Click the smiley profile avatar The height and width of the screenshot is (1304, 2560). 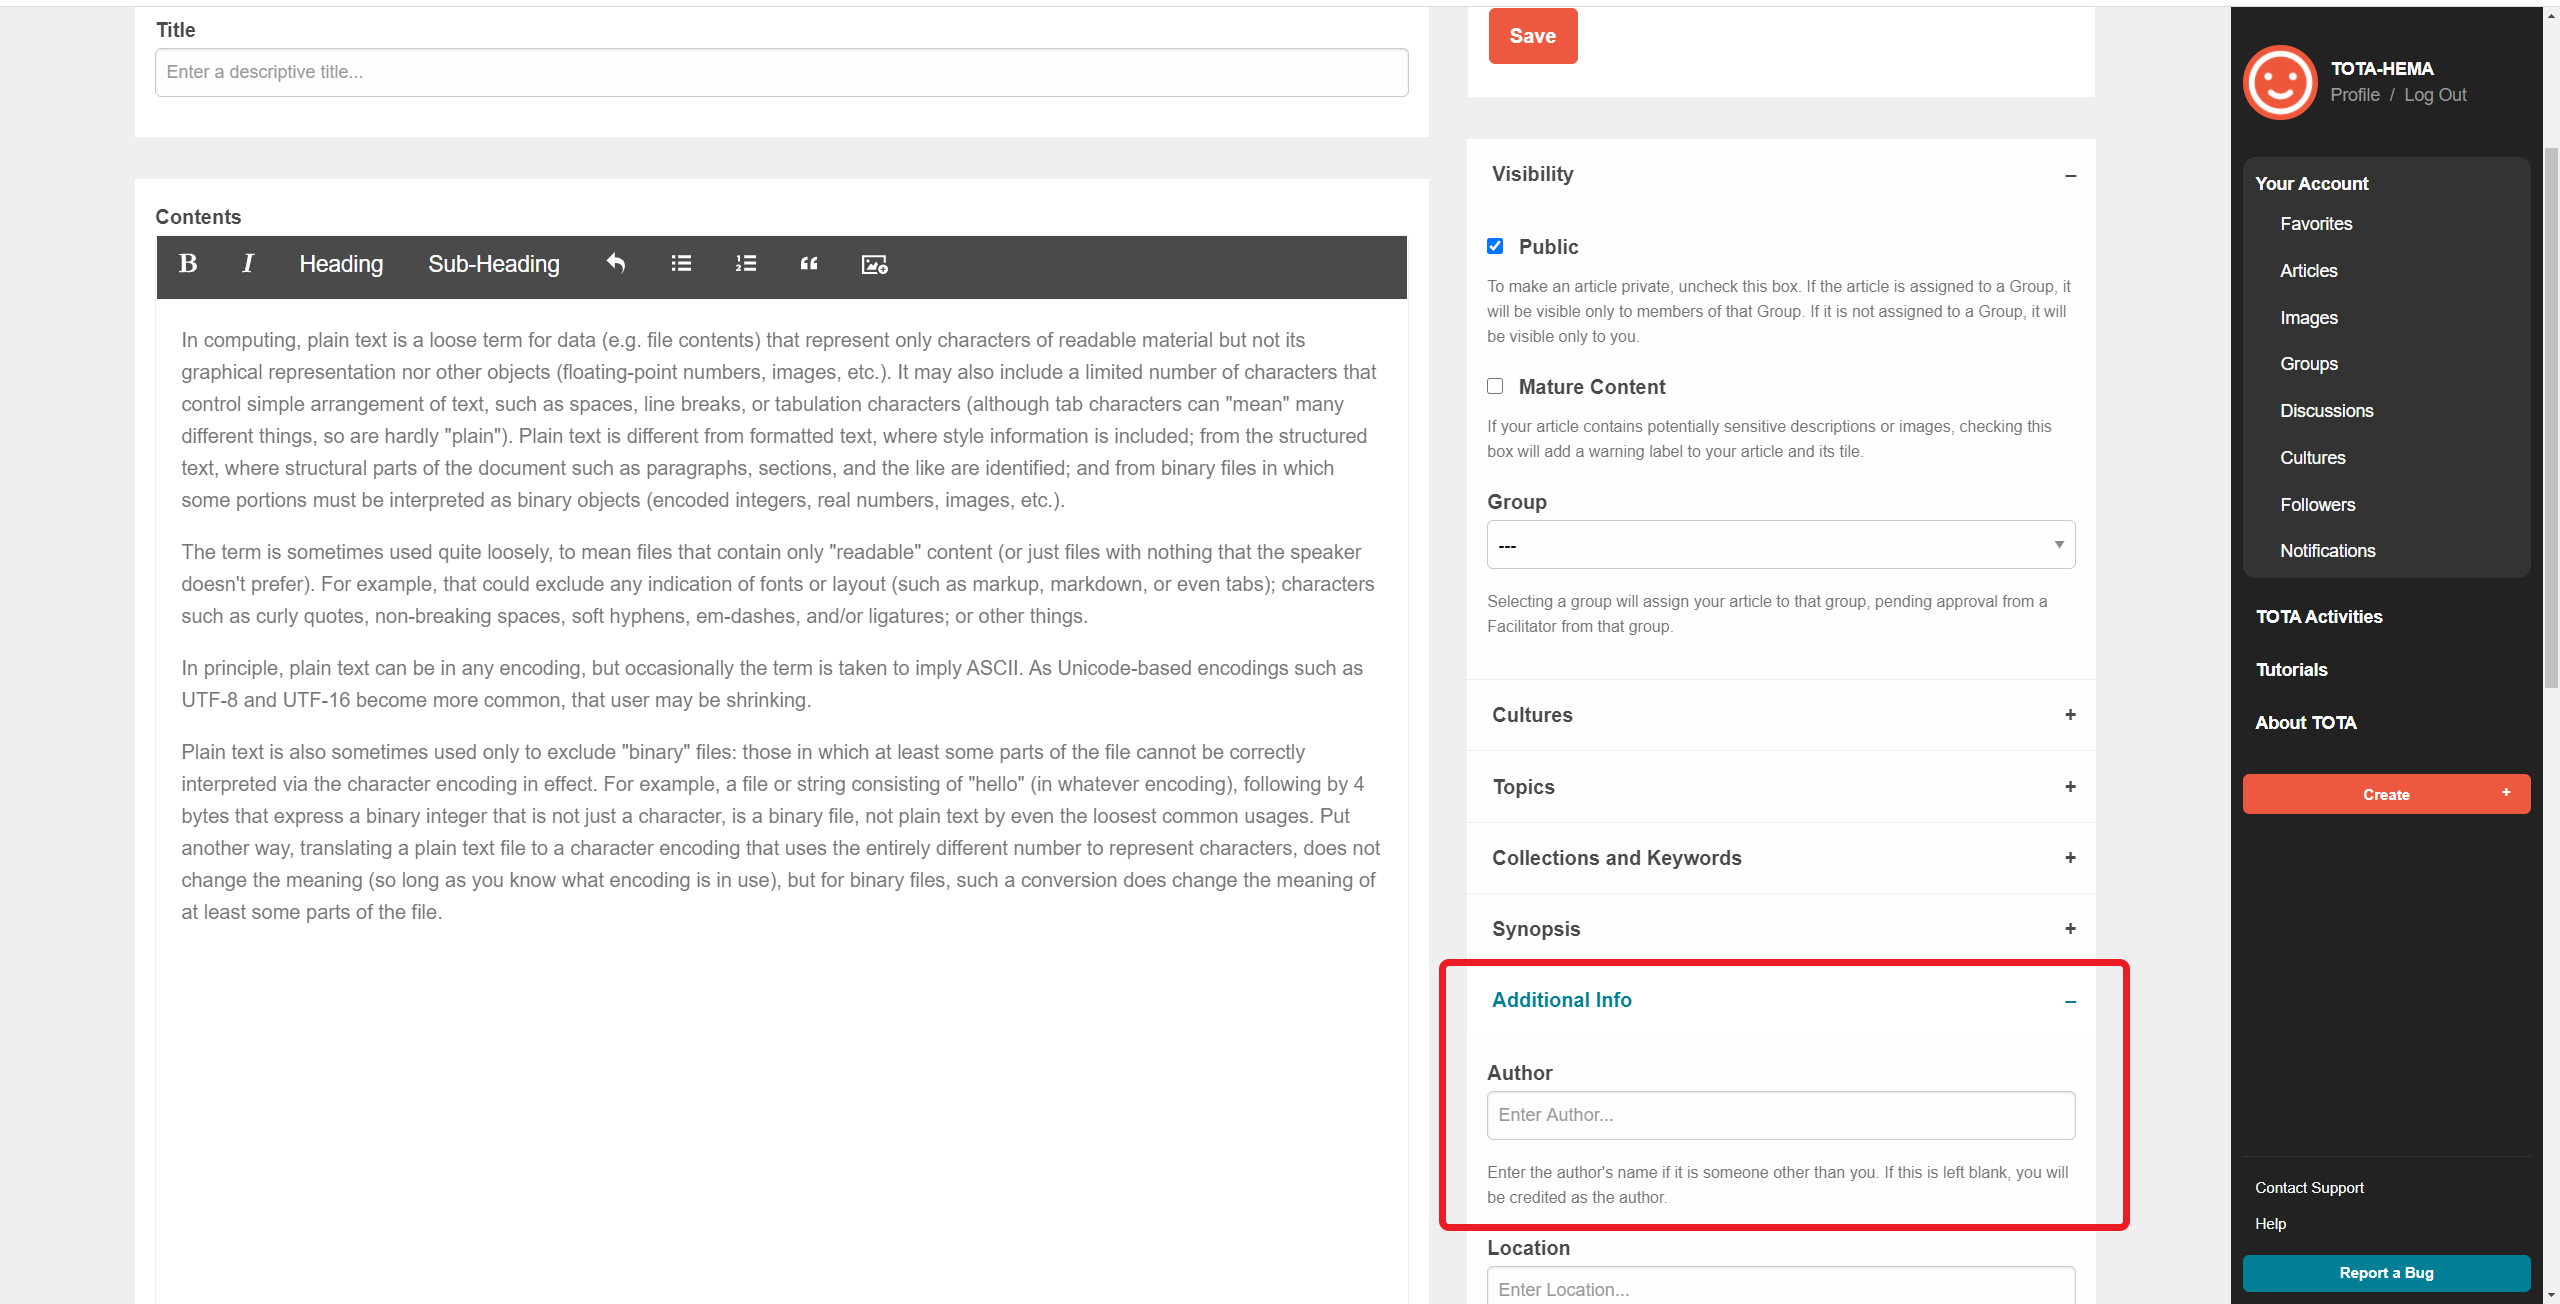2280,82
